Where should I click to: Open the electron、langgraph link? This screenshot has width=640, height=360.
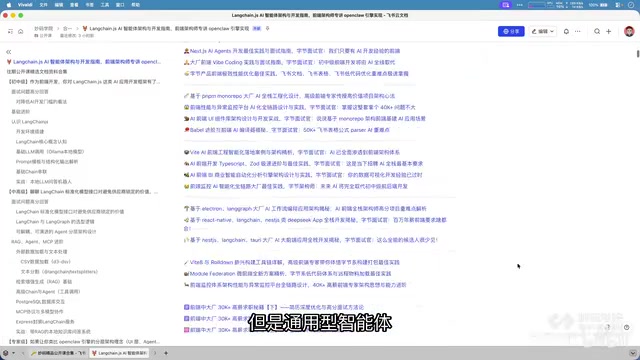(x=308, y=209)
